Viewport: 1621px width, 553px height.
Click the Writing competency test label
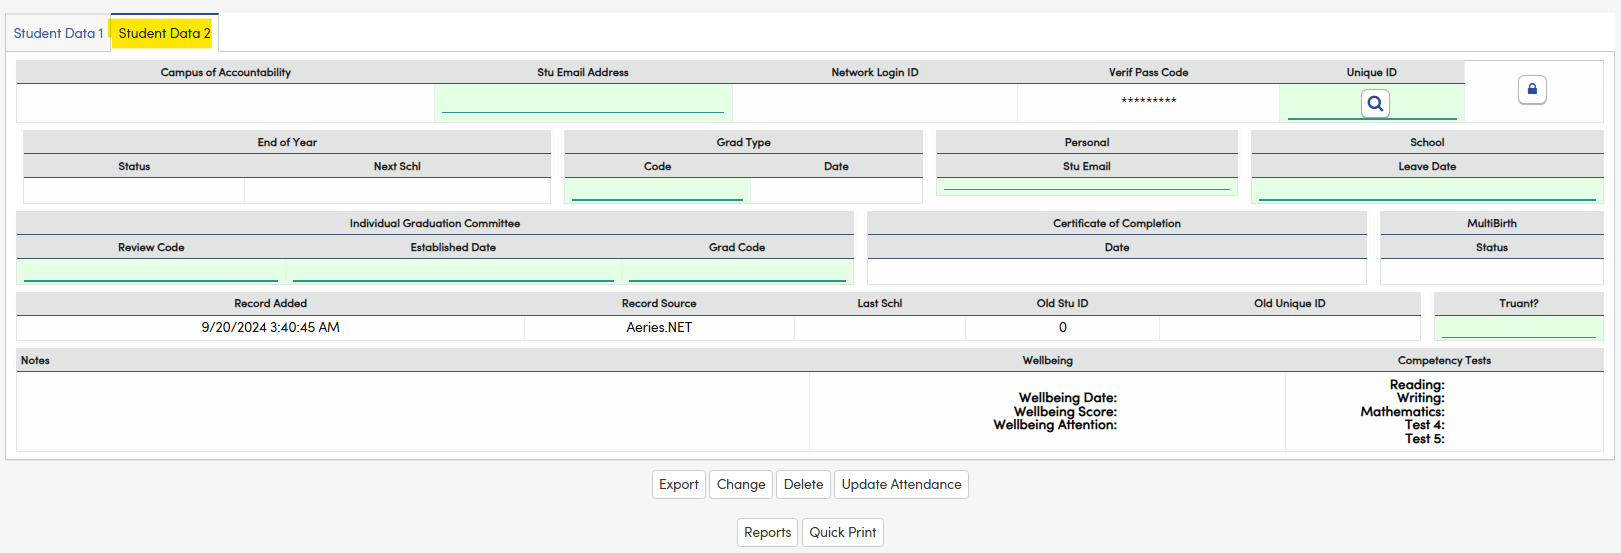tap(1421, 398)
